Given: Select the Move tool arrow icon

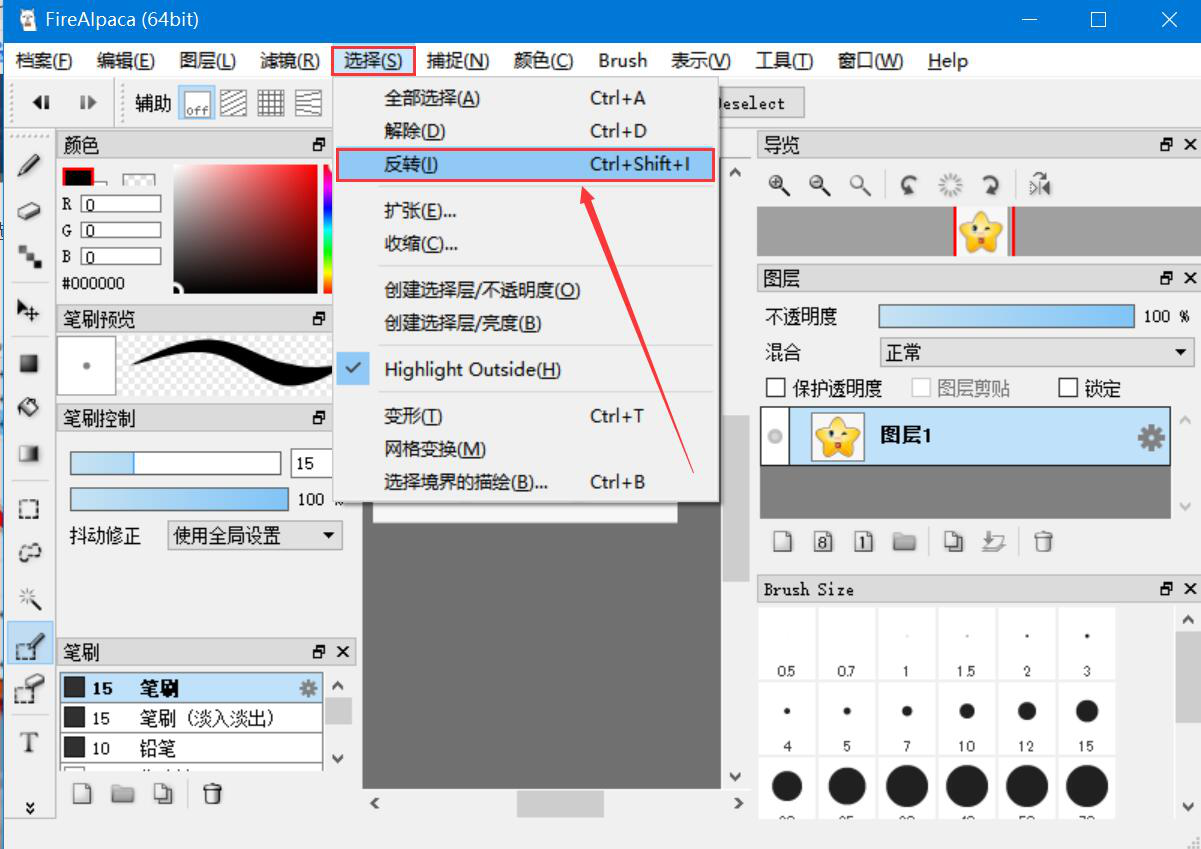Looking at the screenshot, I should [29, 311].
